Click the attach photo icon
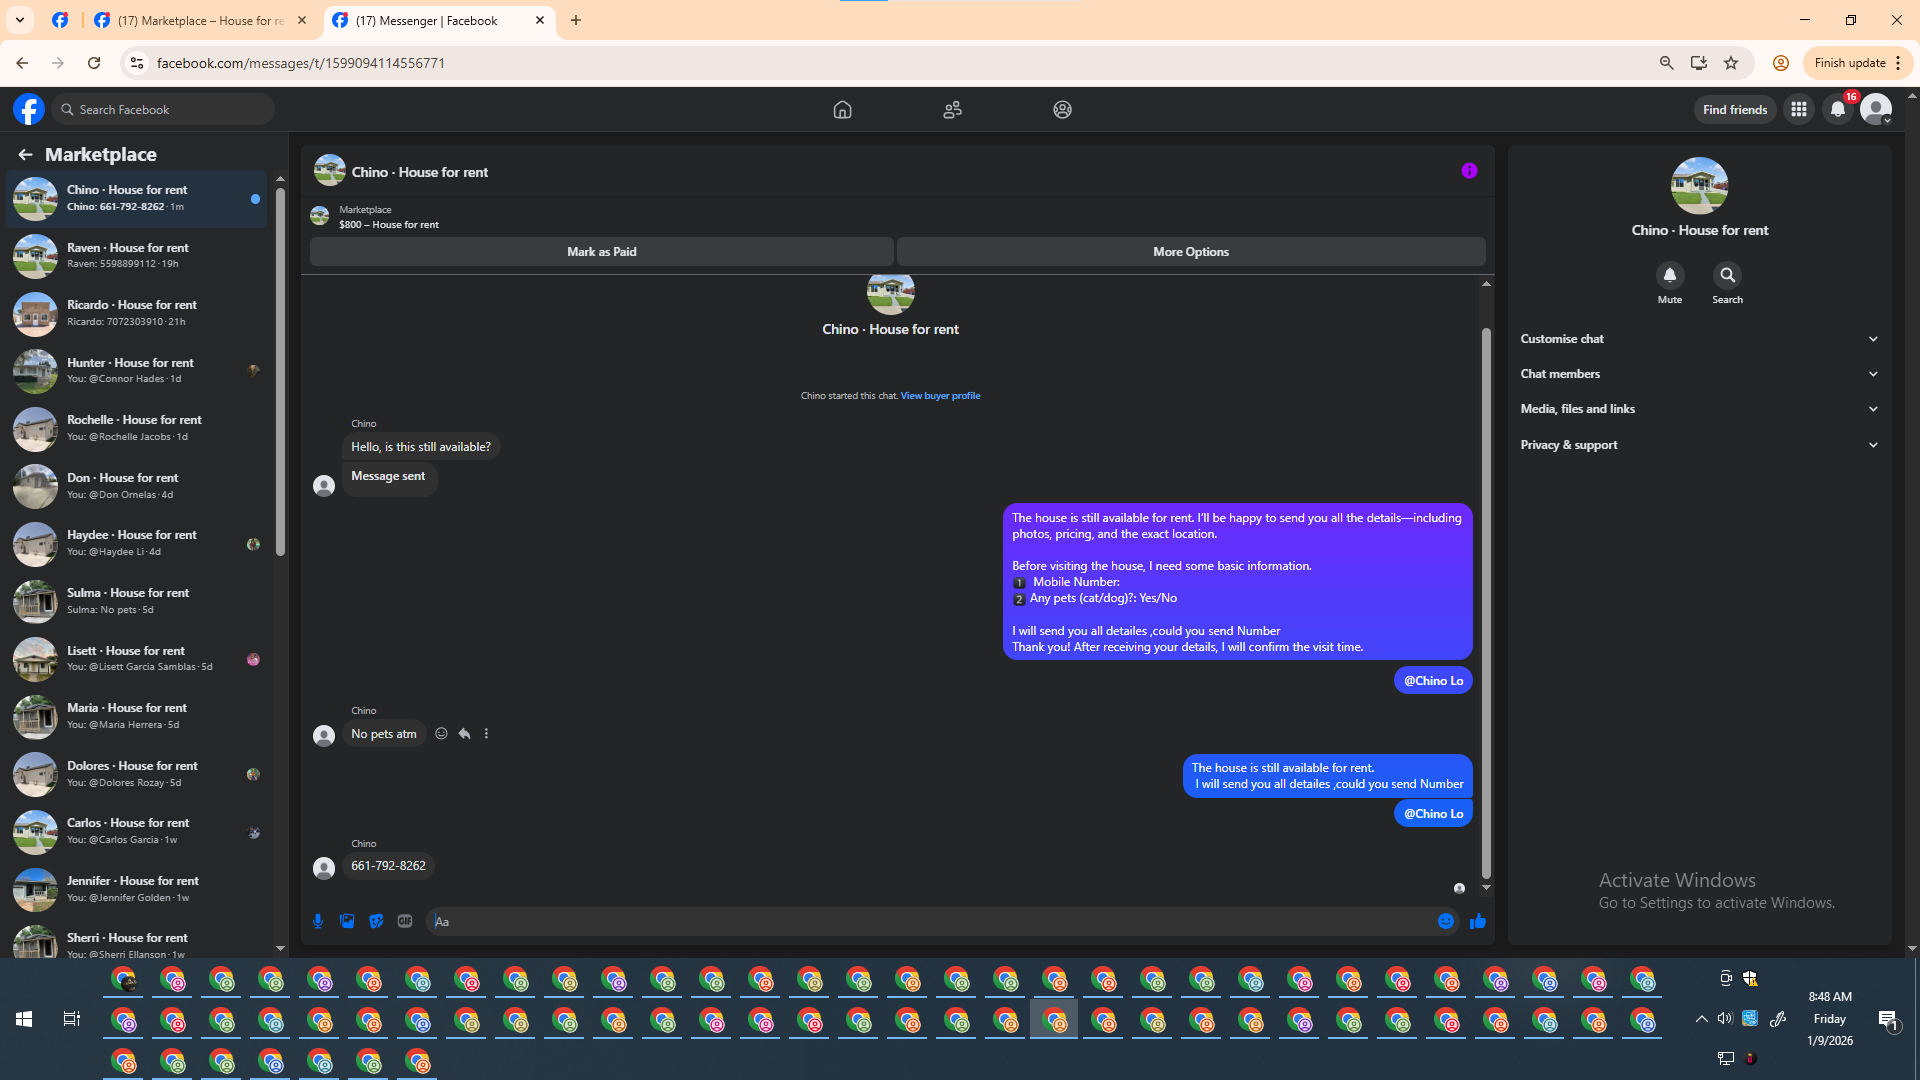 (x=347, y=921)
